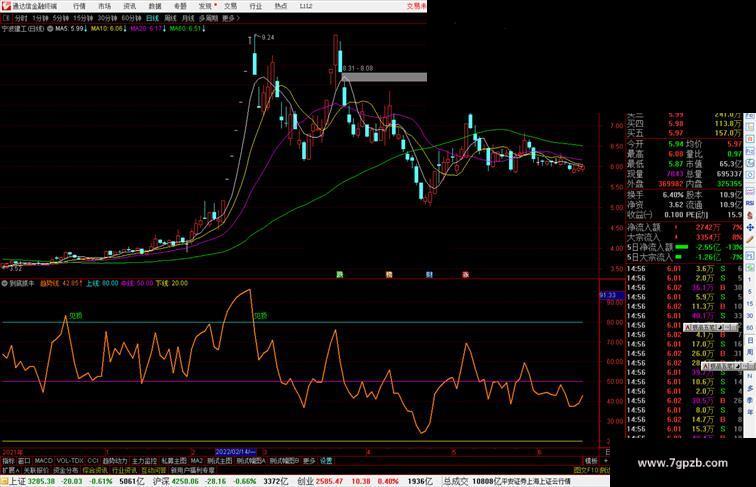Image resolution: width=756 pixels, height=487 pixels.
Task: Click the 60 period shortcut in right toolbar
Action: (750, 328)
